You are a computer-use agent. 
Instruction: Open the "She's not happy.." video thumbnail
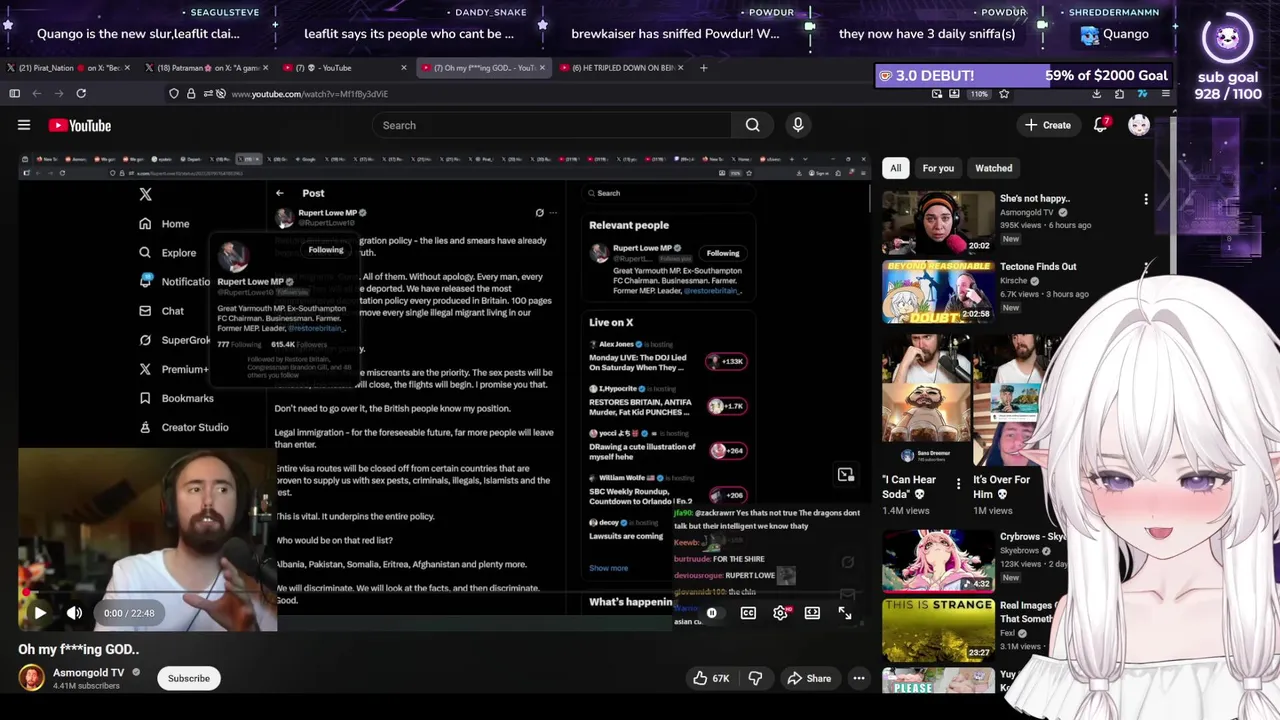[938, 221]
